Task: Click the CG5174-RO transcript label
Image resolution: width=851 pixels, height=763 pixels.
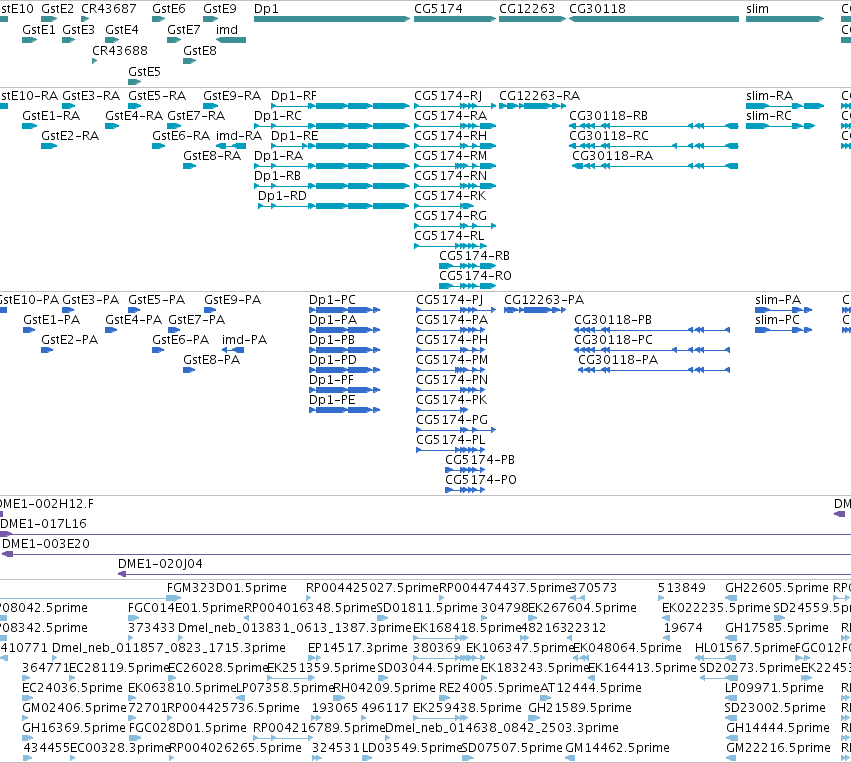Action: [475, 276]
